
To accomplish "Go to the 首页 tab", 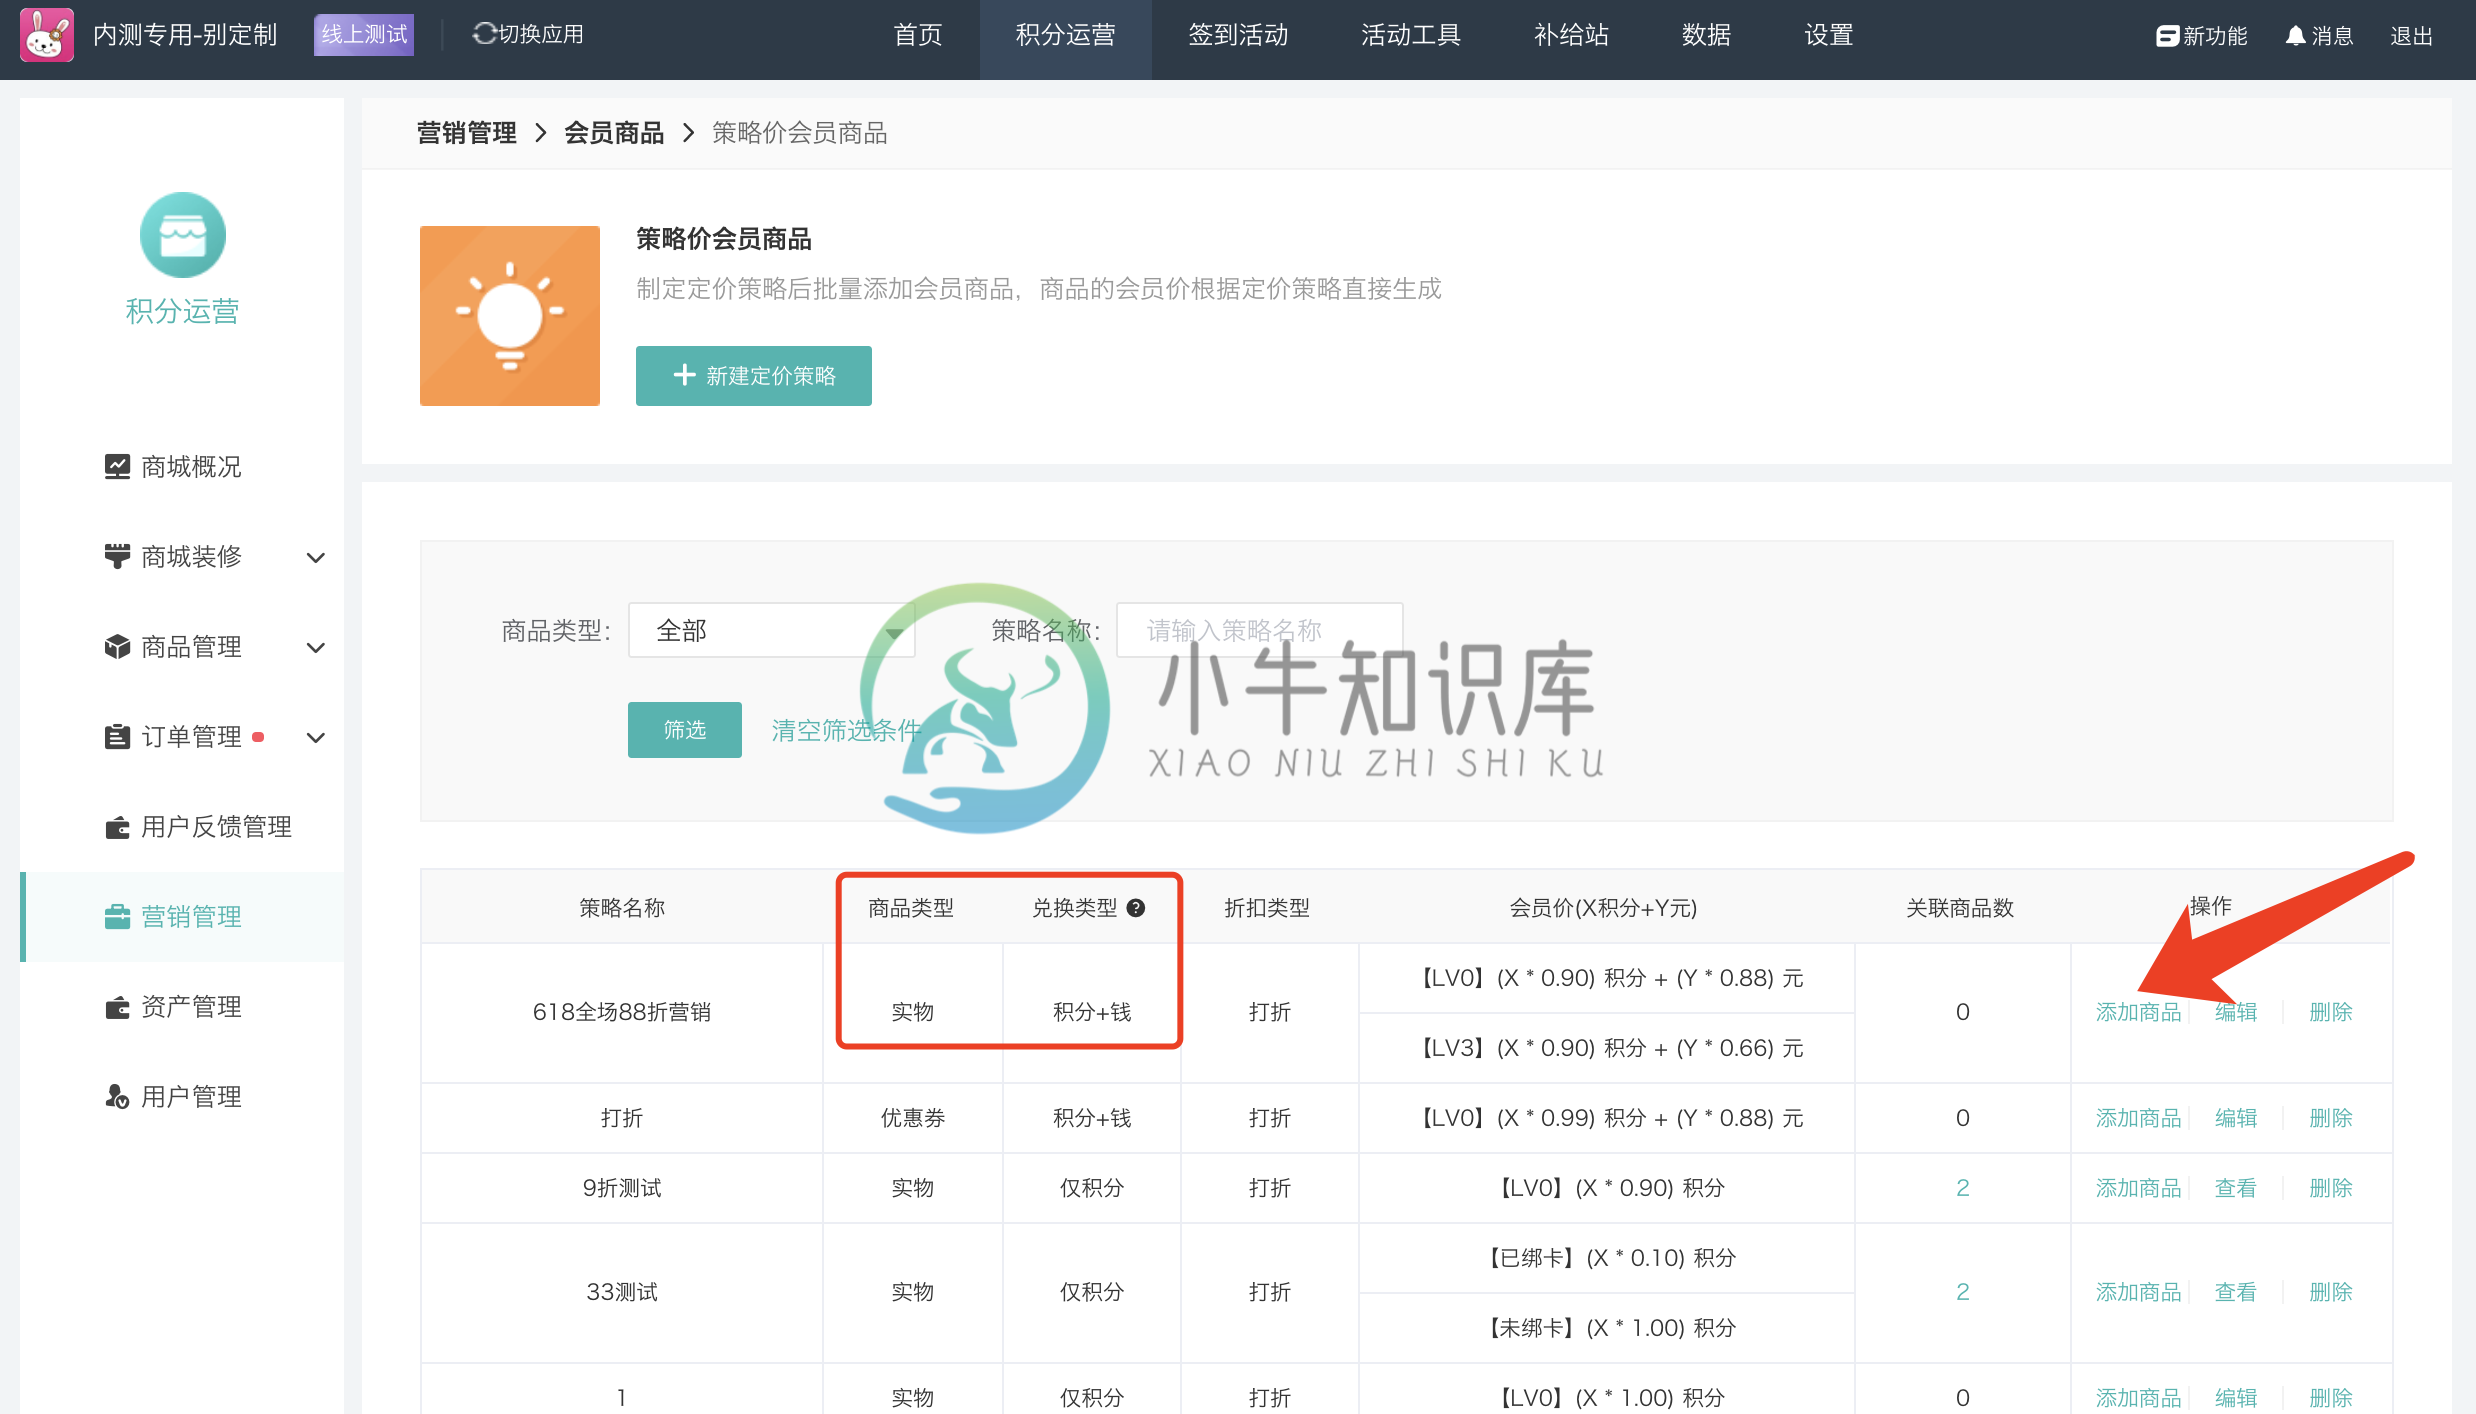I will pos(918,35).
